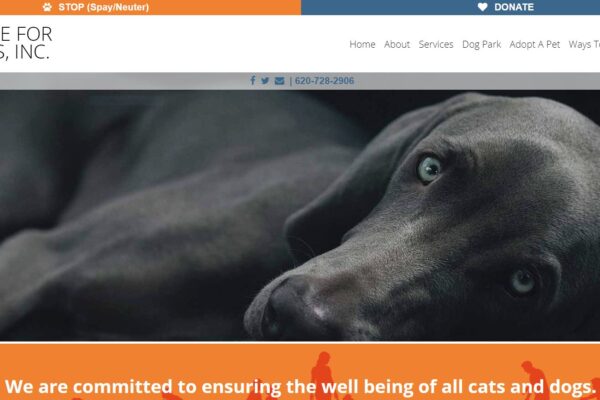Open the partially visible Ways To menu item
600x400 pixels.
(584, 44)
